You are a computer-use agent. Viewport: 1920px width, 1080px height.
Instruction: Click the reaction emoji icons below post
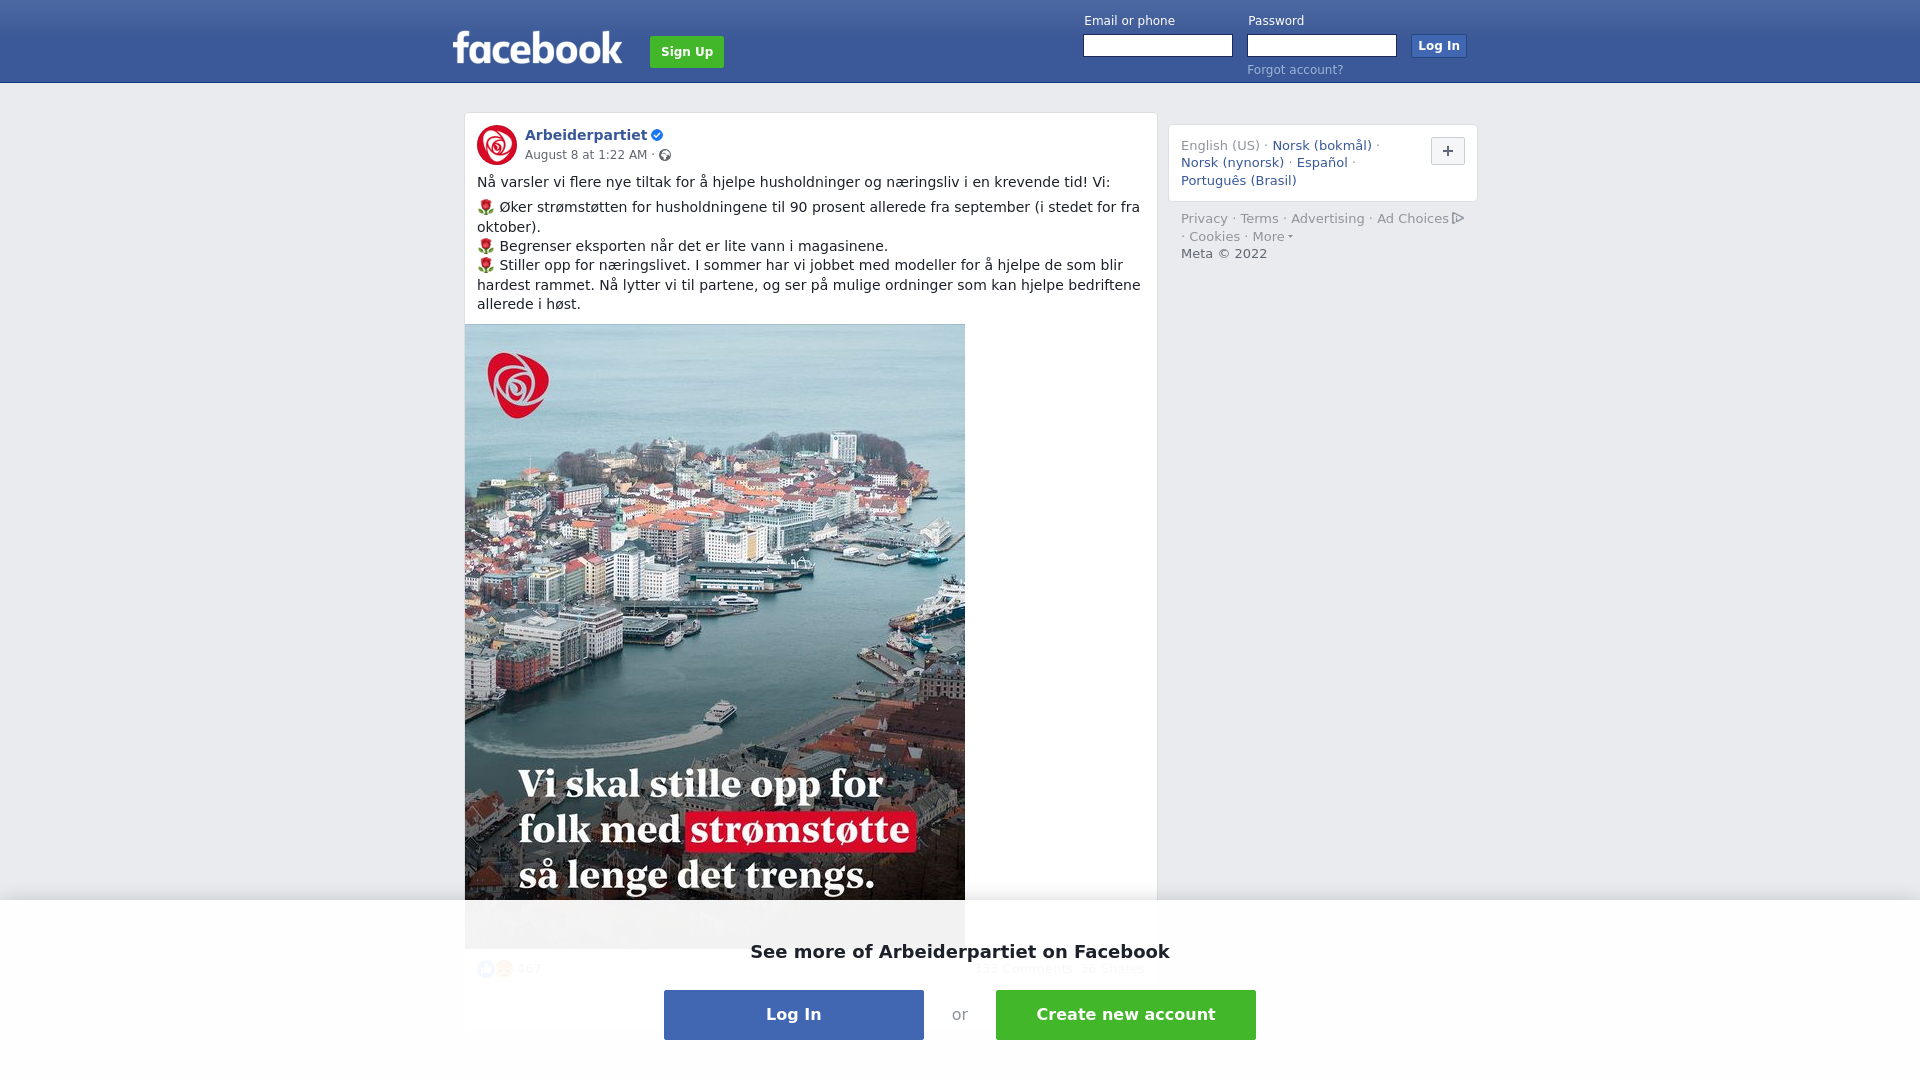click(x=495, y=968)
